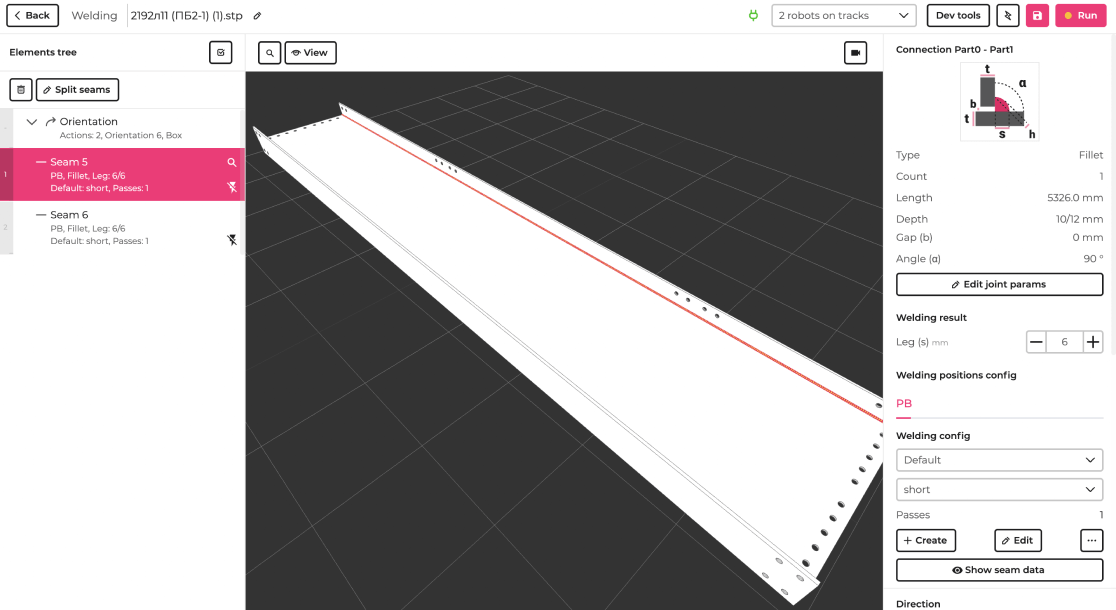Click the camera recording icon in the viewport corner
This screenshot has height=610, width=1116.
(x=855, y=52)
